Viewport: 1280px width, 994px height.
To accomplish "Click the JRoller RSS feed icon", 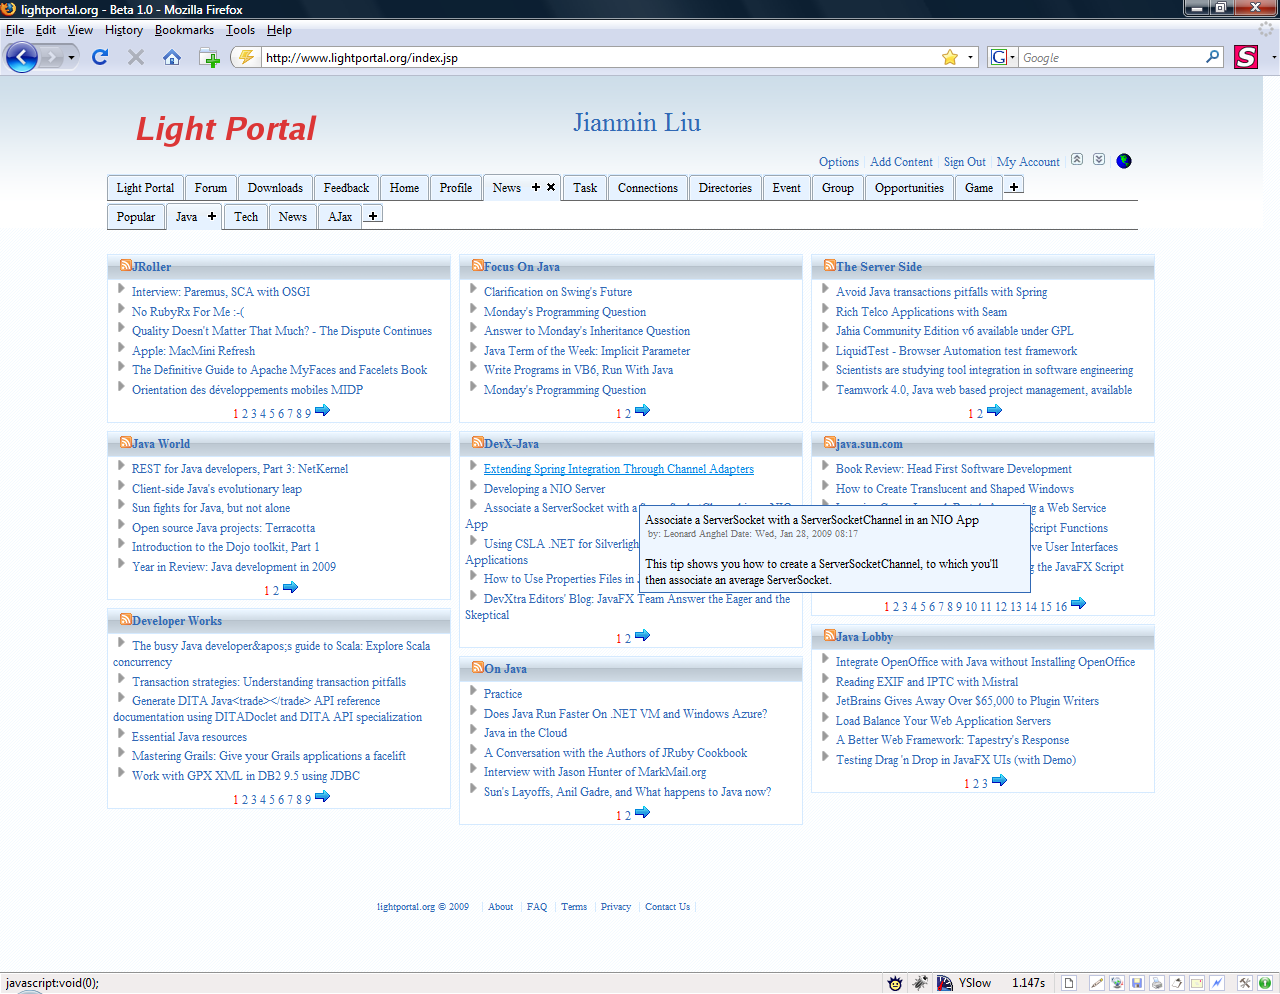I will tap(126, 266).
